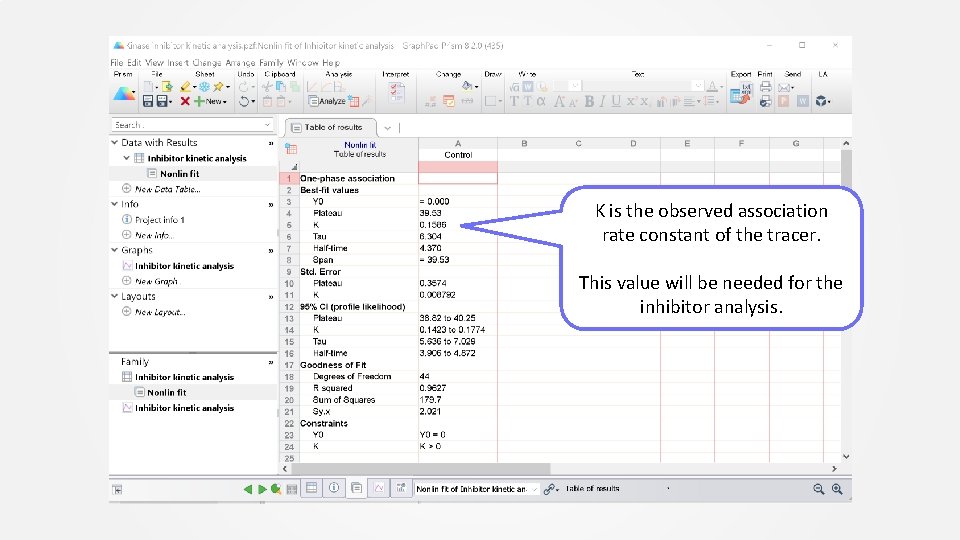
Task: Select the Table of results tab
Action: pyautogui.click(x=331, y=127)
